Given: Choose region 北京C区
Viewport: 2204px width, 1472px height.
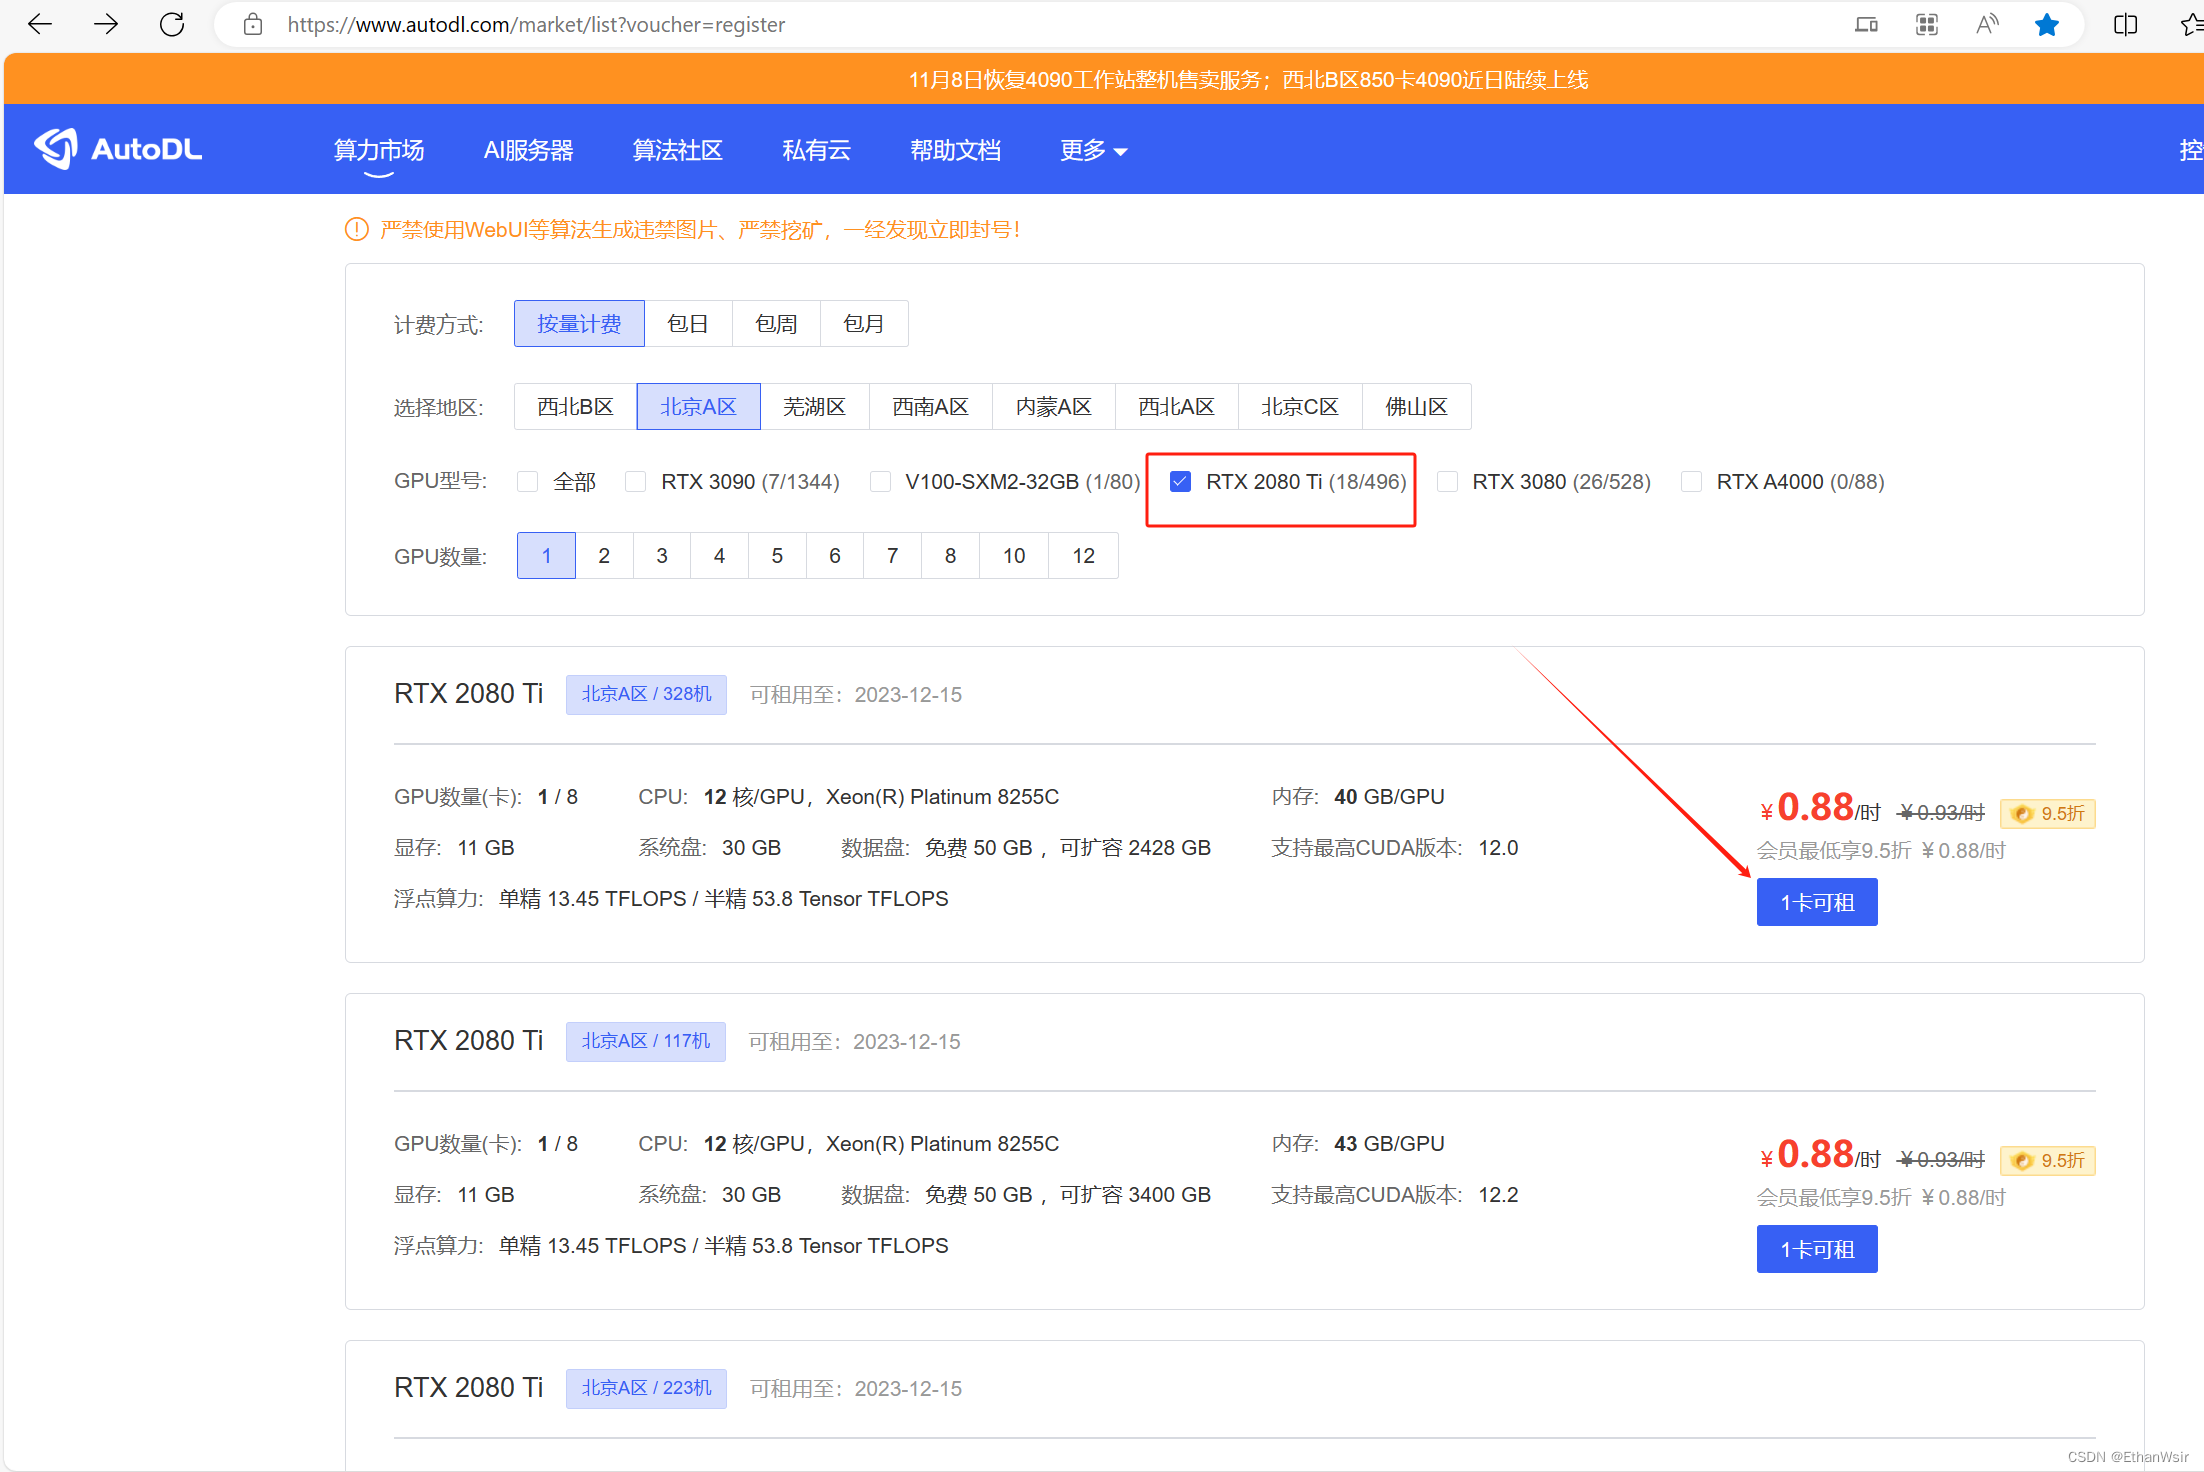Looking at the screenshot, I should coord(1299,407).
